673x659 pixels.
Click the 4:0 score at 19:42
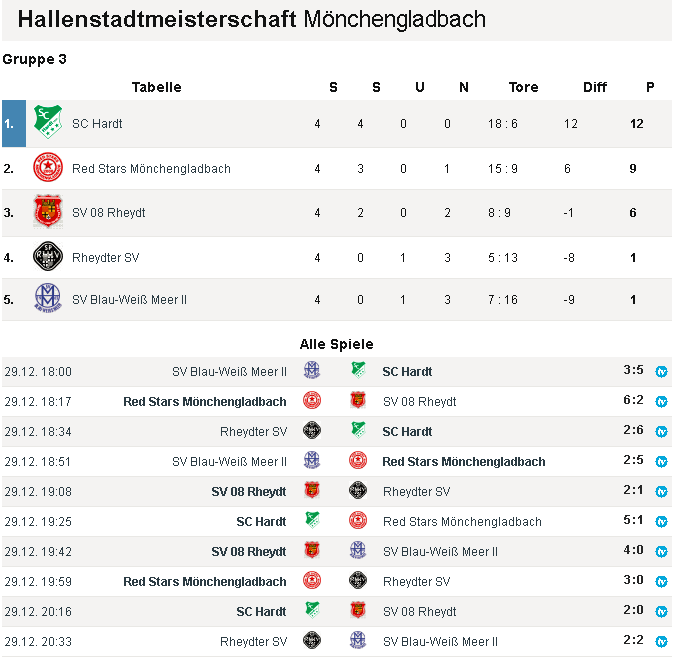coord(633,550)
